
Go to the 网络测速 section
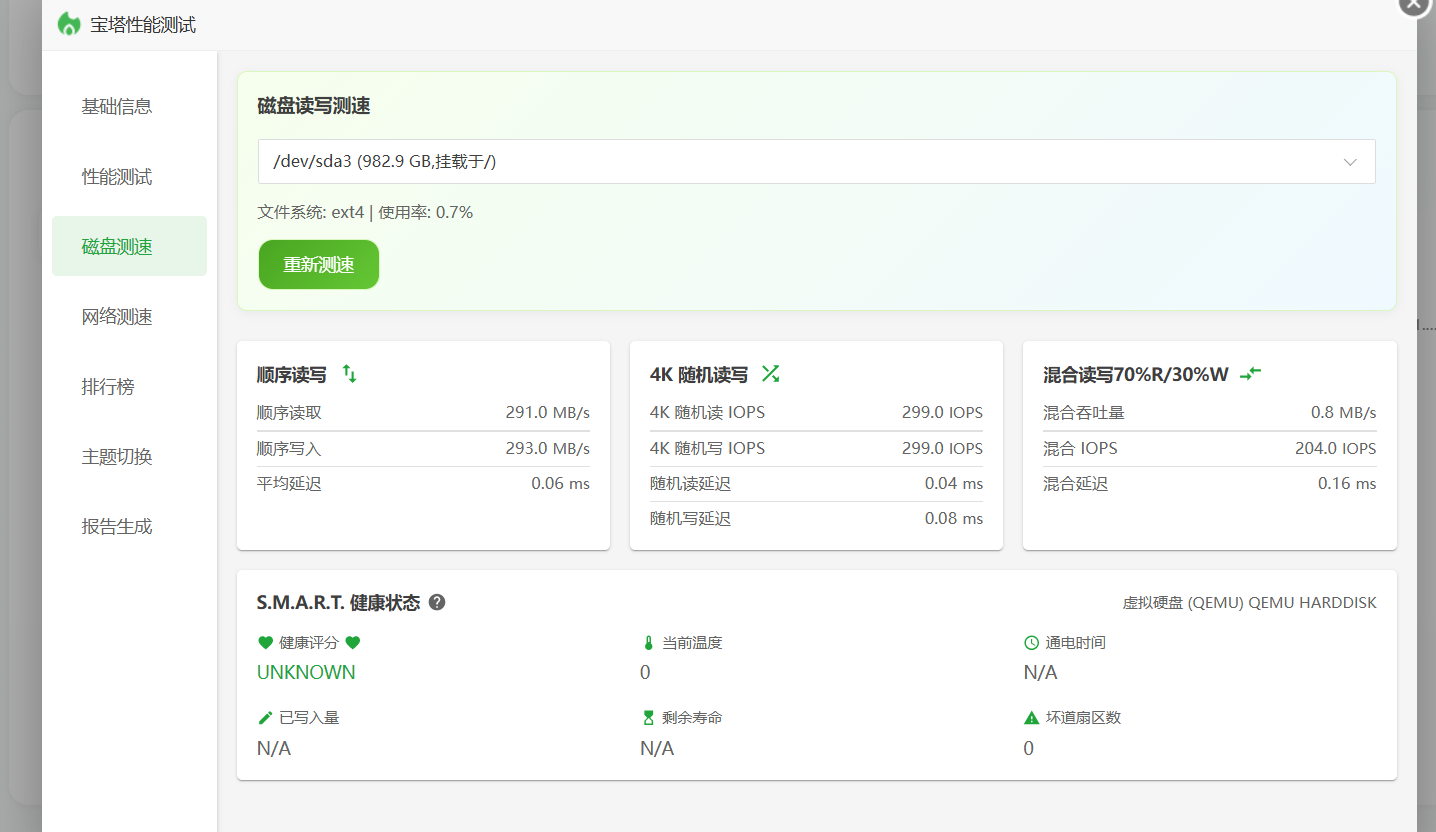pos(117,317)
